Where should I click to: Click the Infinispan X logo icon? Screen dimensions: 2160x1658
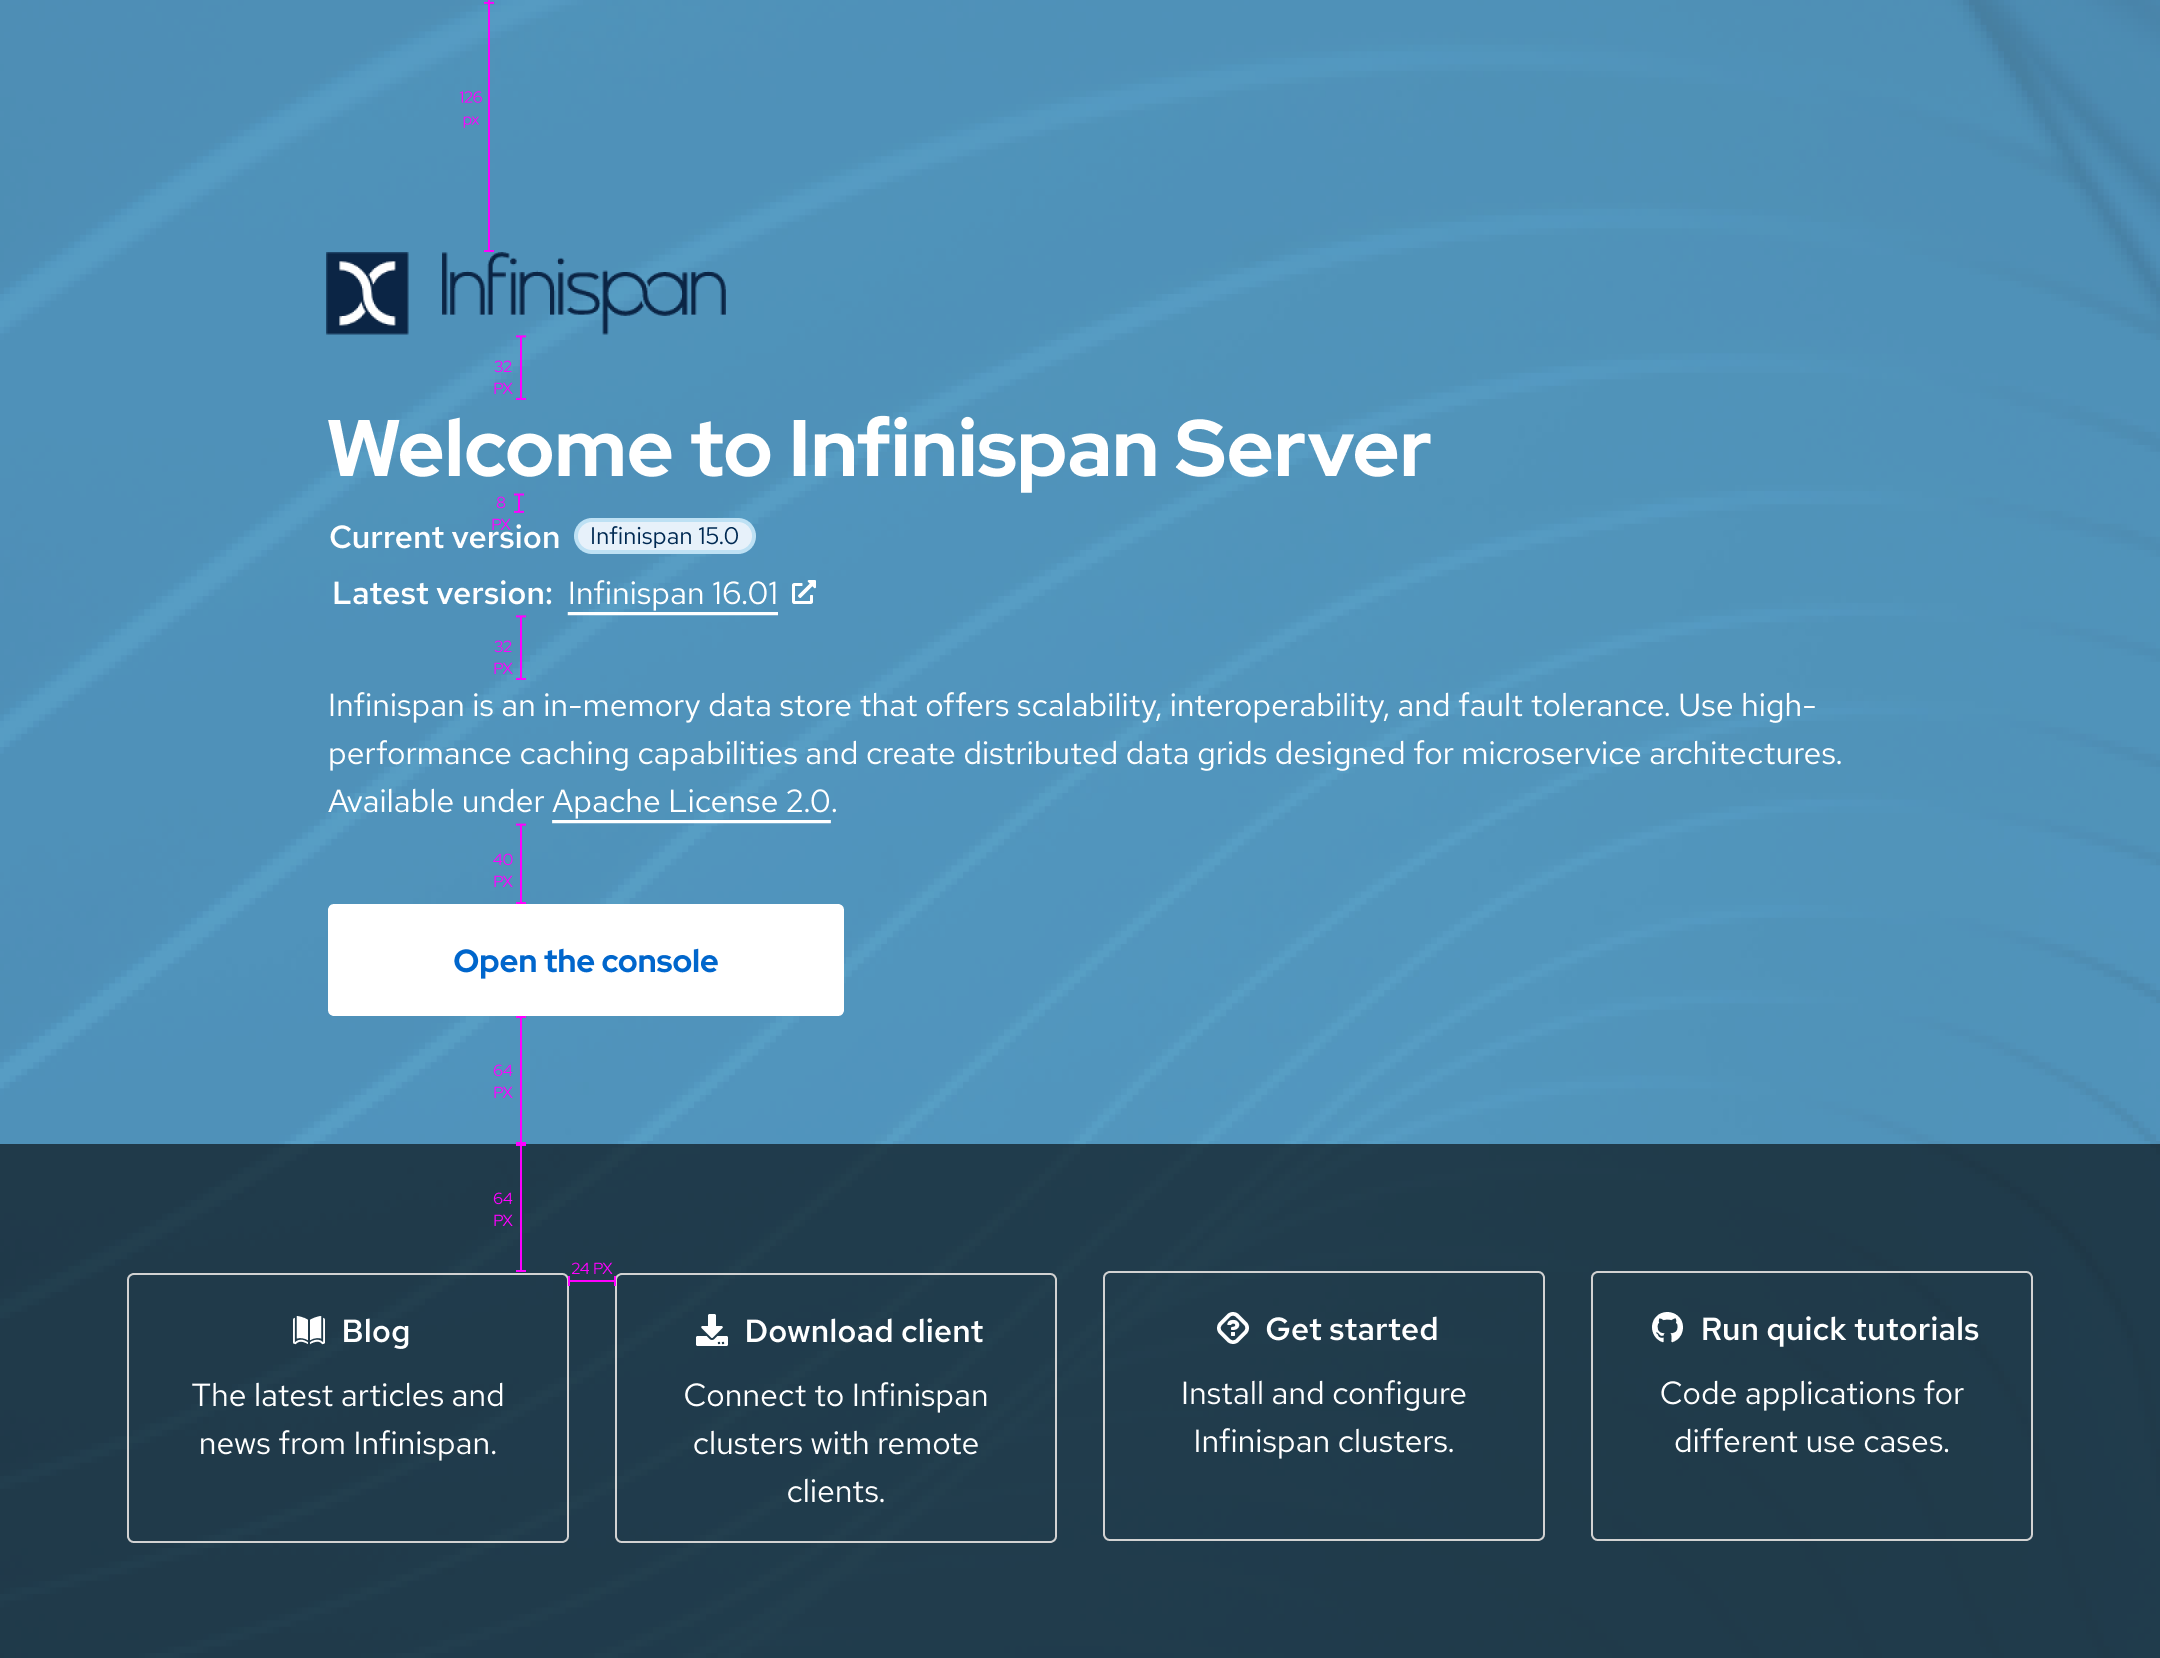[x=367, y=293]
